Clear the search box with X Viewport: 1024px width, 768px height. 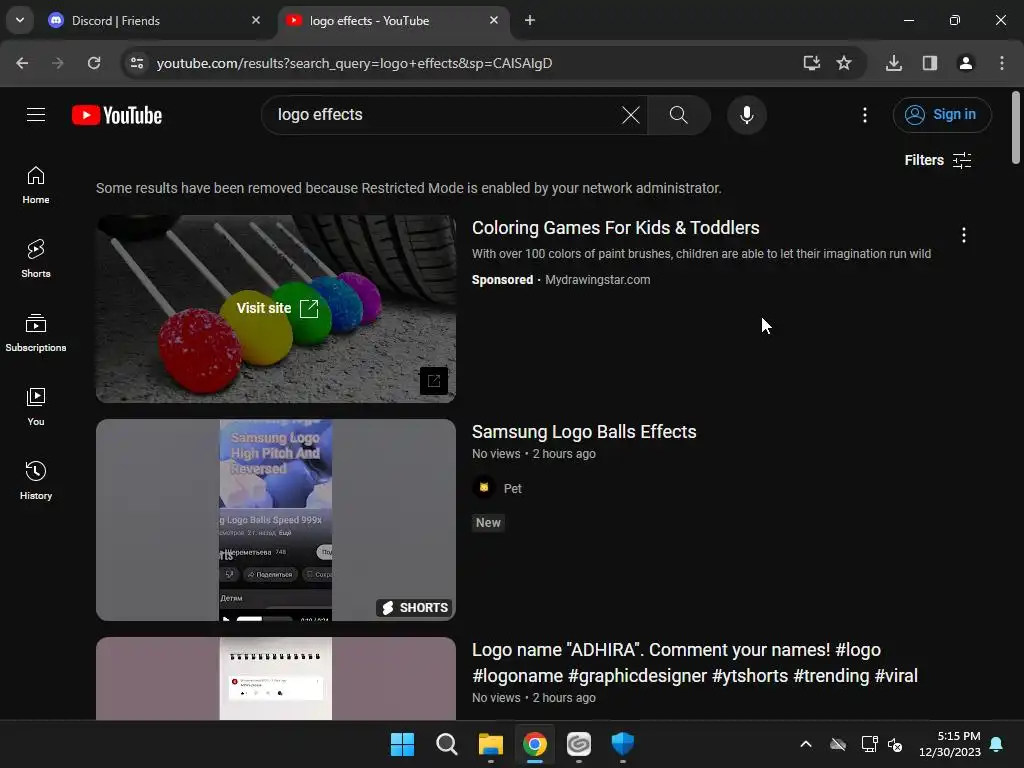(x=630, y=115)
